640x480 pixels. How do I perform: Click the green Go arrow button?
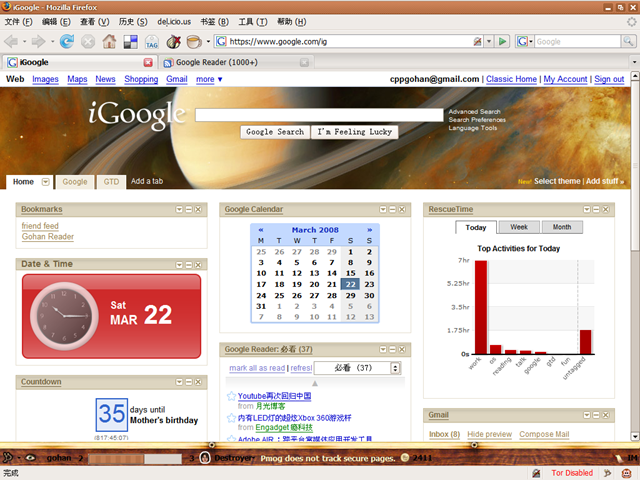(x=502, y=41)
